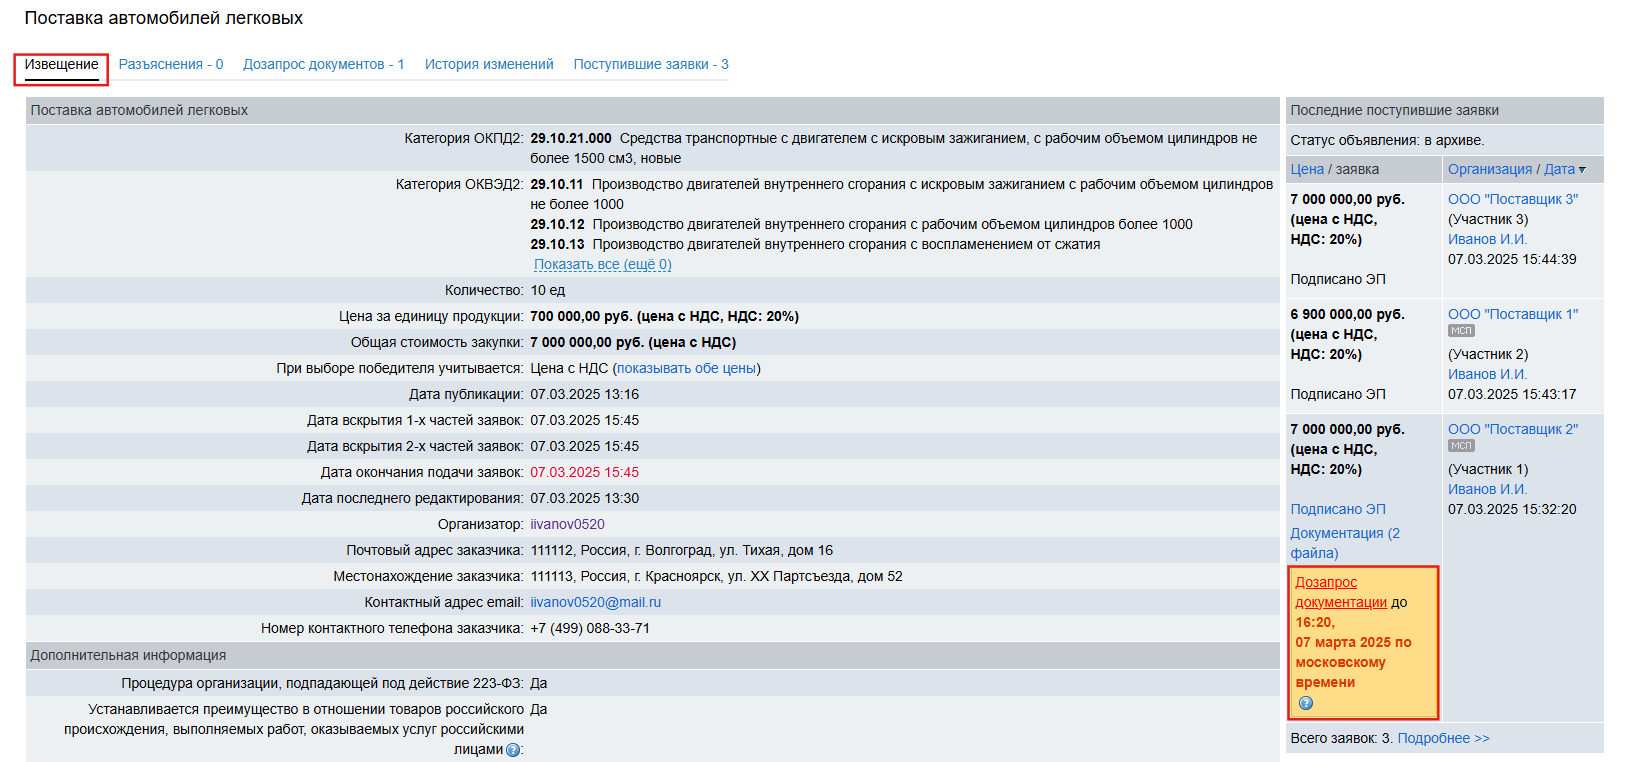Image resolution: width=1631 pixels, height=762 pixels.
Task: Go to Поступившие заявки - 3 tab
Action: [650, 64]
